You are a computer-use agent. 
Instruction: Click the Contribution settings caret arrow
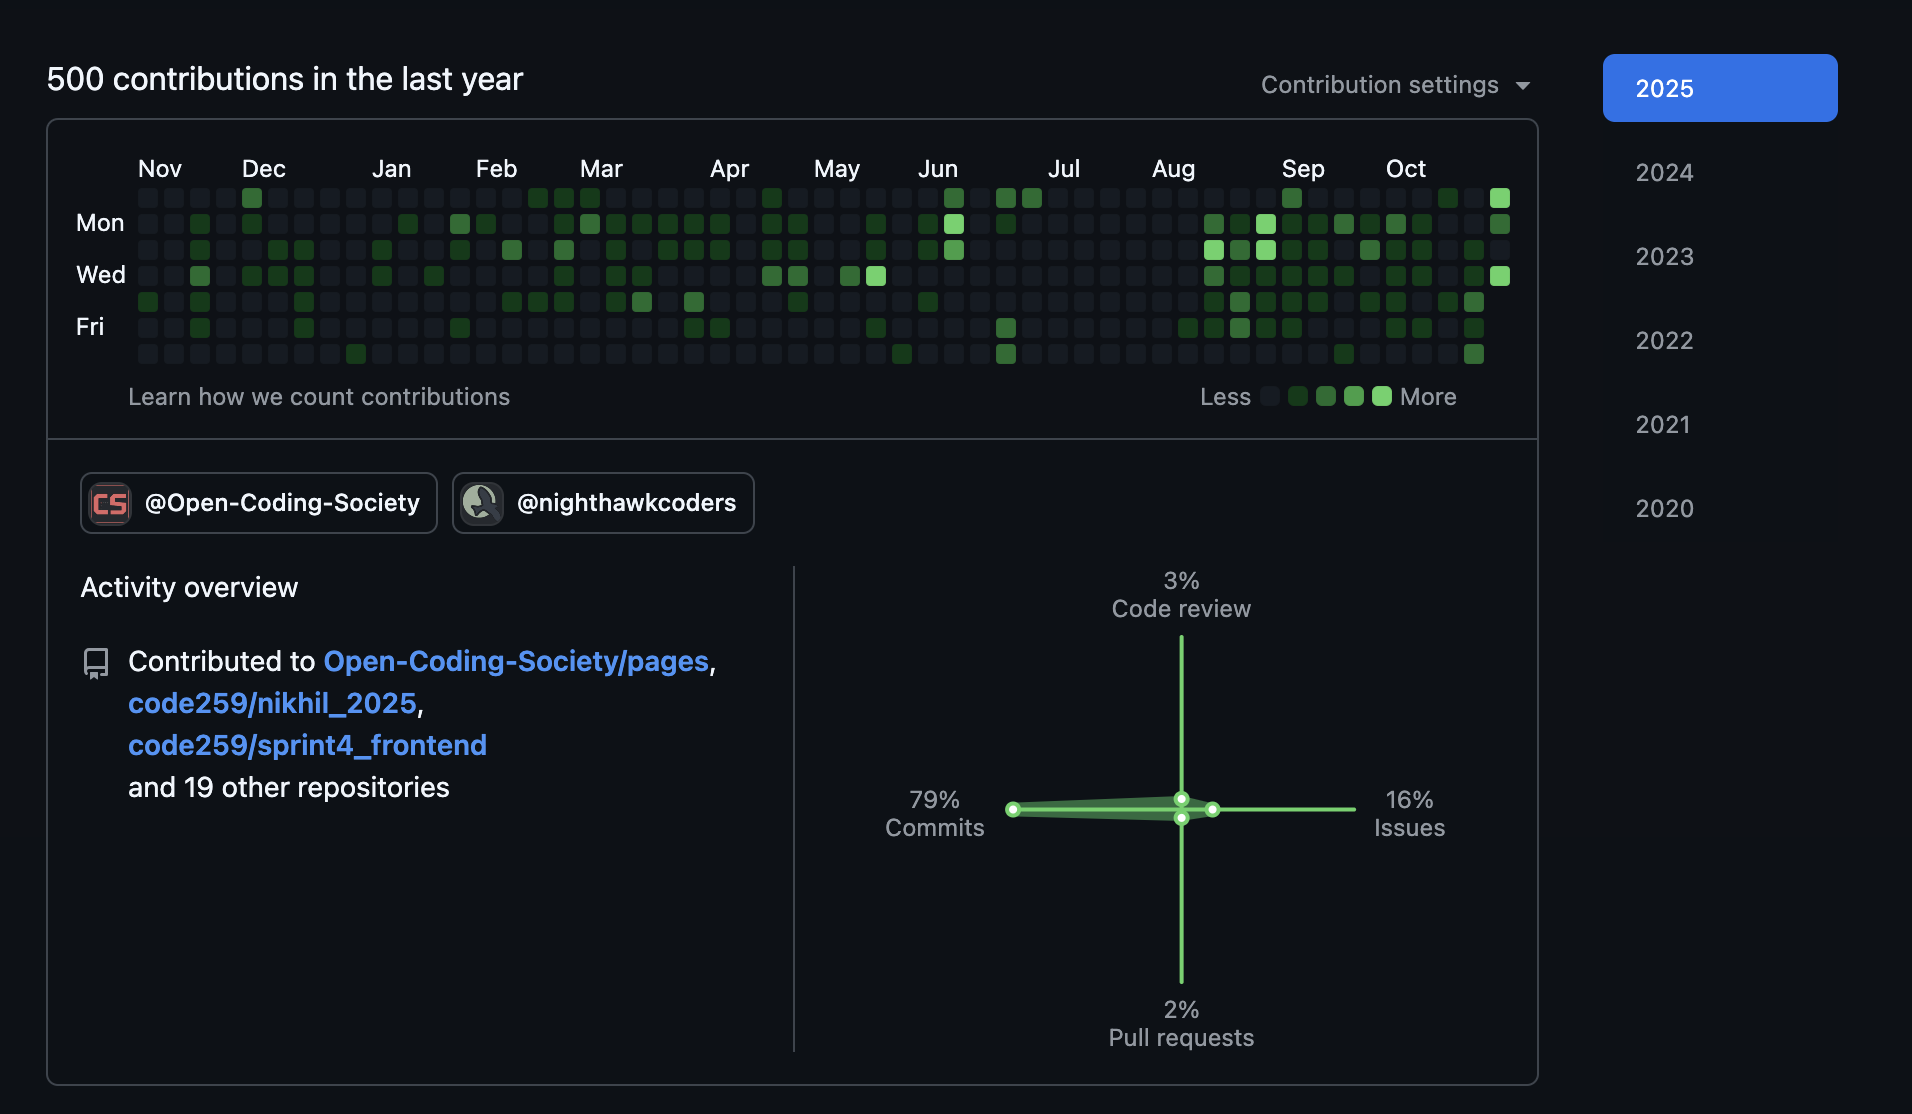pyautogui.click(x=1523, y=86)
